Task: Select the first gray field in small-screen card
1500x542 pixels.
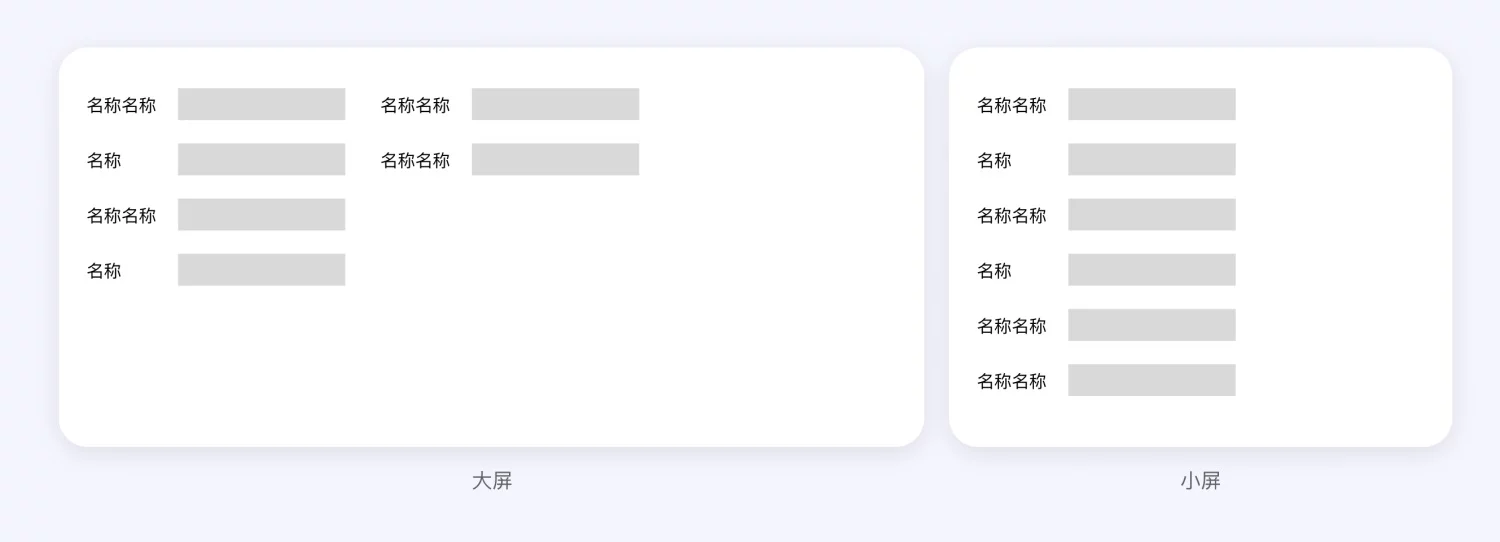Action: (1151, 104)
